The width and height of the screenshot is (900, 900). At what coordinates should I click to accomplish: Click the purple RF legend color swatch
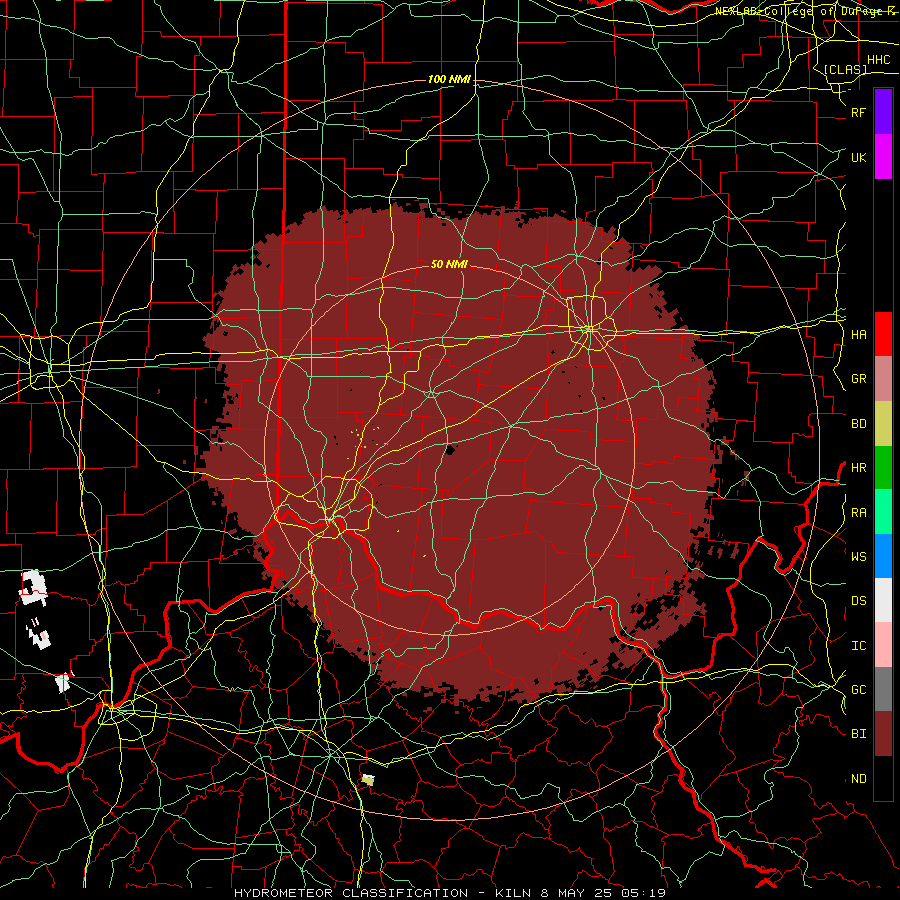click(x=883, y=112)
